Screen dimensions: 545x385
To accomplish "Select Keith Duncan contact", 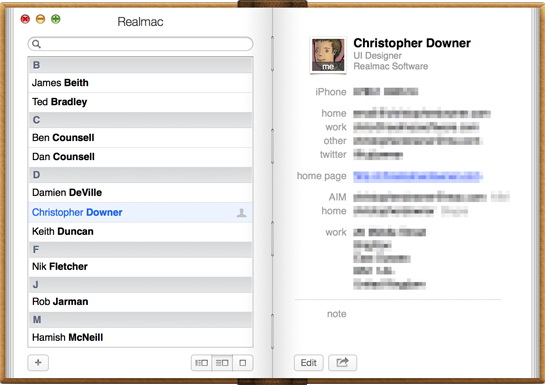I will [140, 231].
